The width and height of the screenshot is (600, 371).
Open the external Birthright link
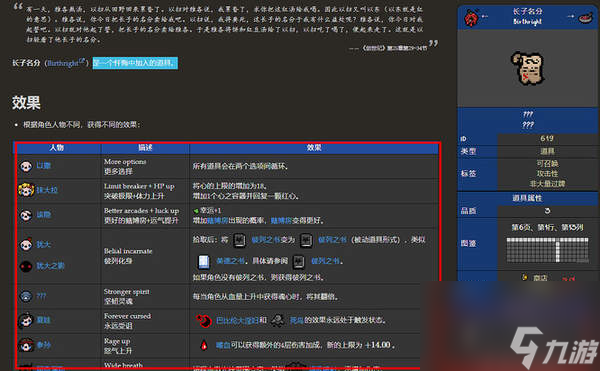66,63
